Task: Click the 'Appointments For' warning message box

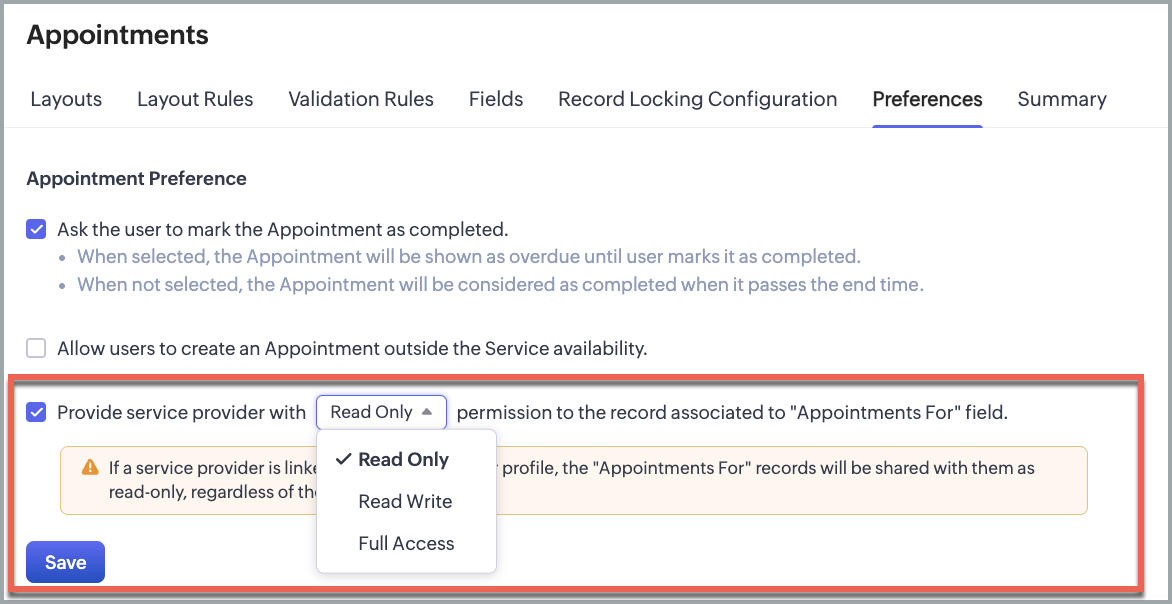Action: [573, 481]
